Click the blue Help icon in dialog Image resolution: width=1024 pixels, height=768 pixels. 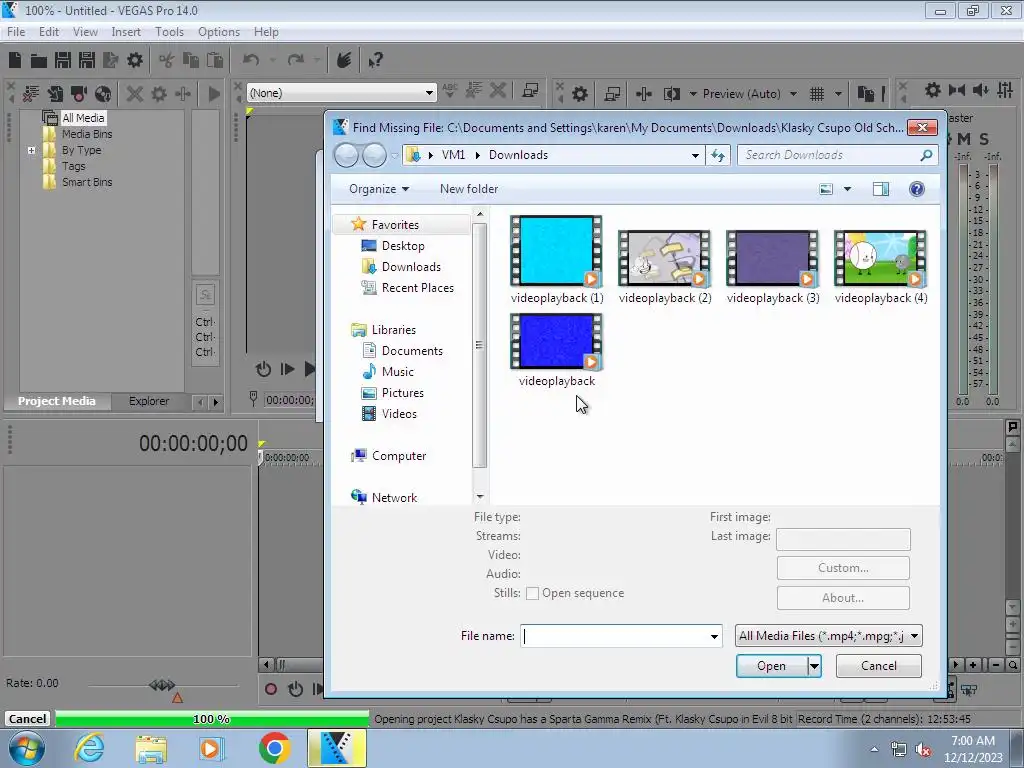(x=917, y=189)
